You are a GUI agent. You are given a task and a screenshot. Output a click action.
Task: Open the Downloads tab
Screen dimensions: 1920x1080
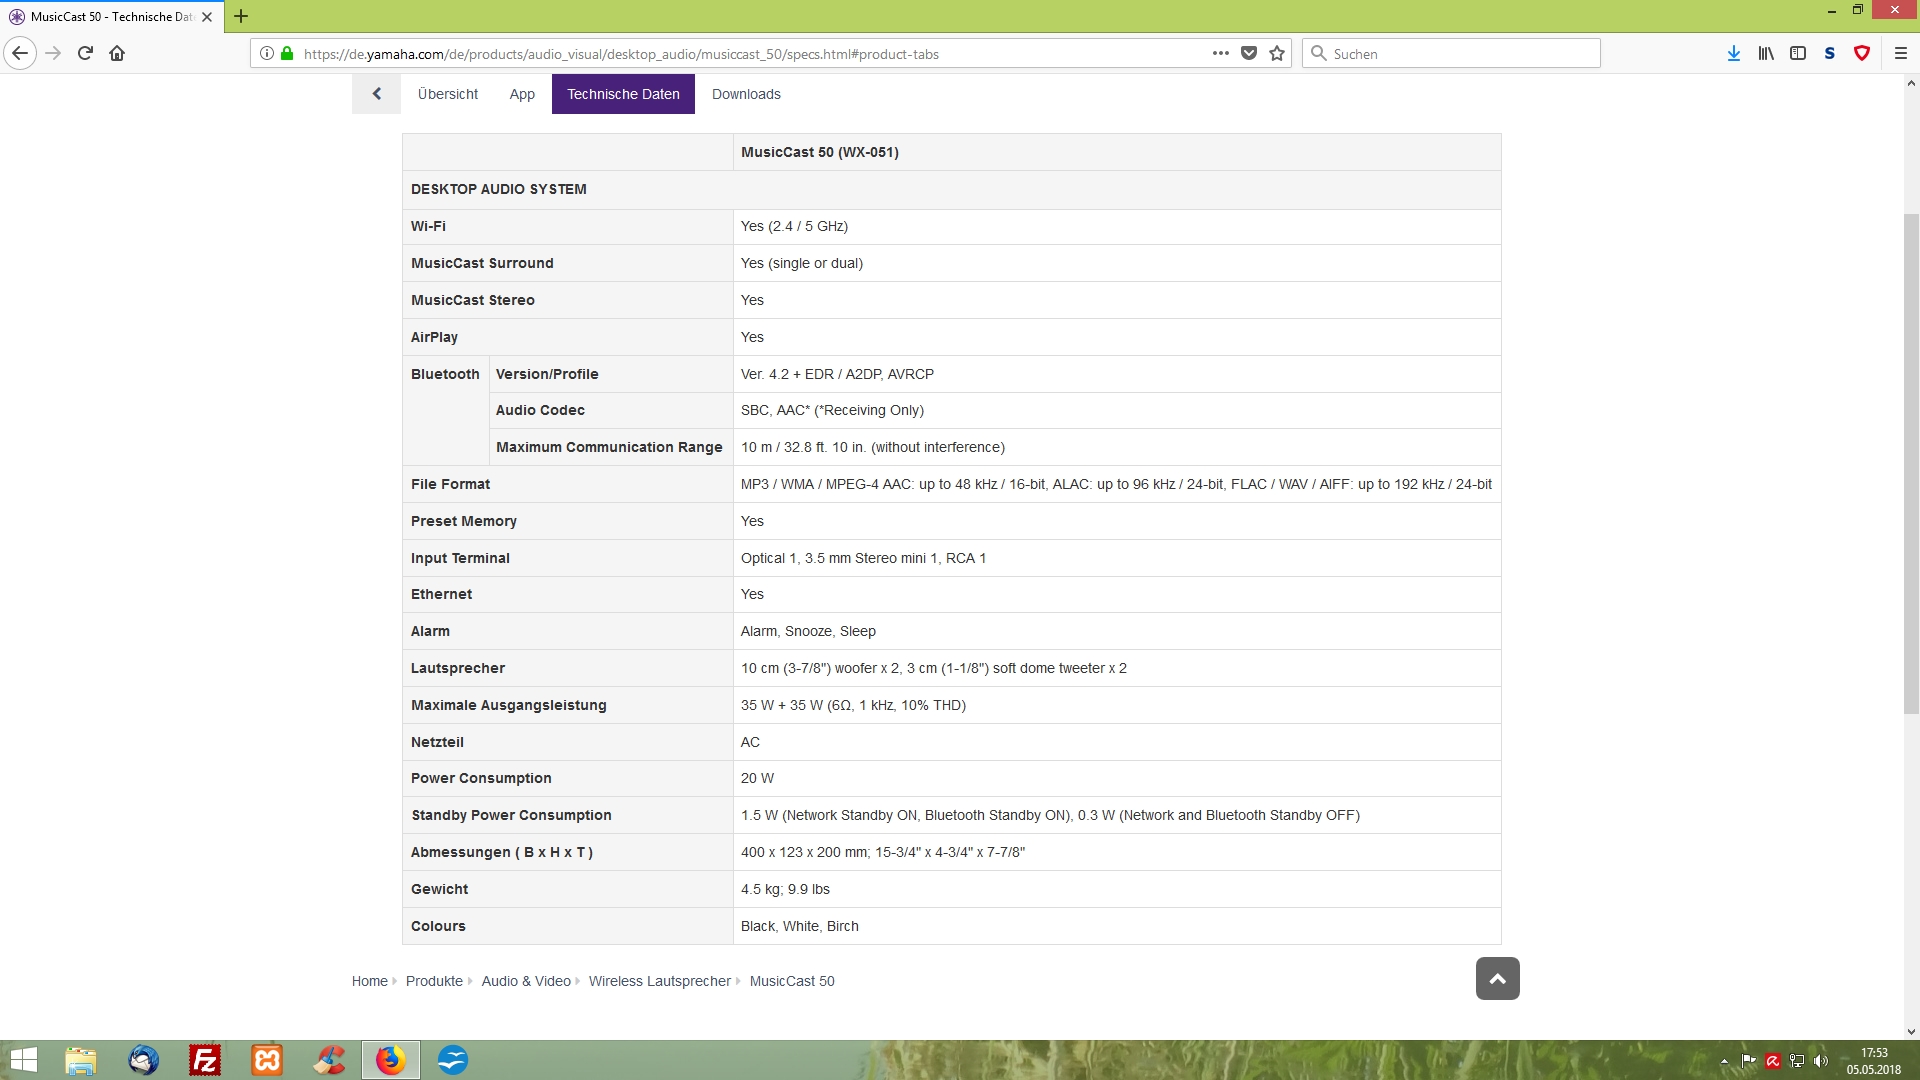[x=746, y=94]
